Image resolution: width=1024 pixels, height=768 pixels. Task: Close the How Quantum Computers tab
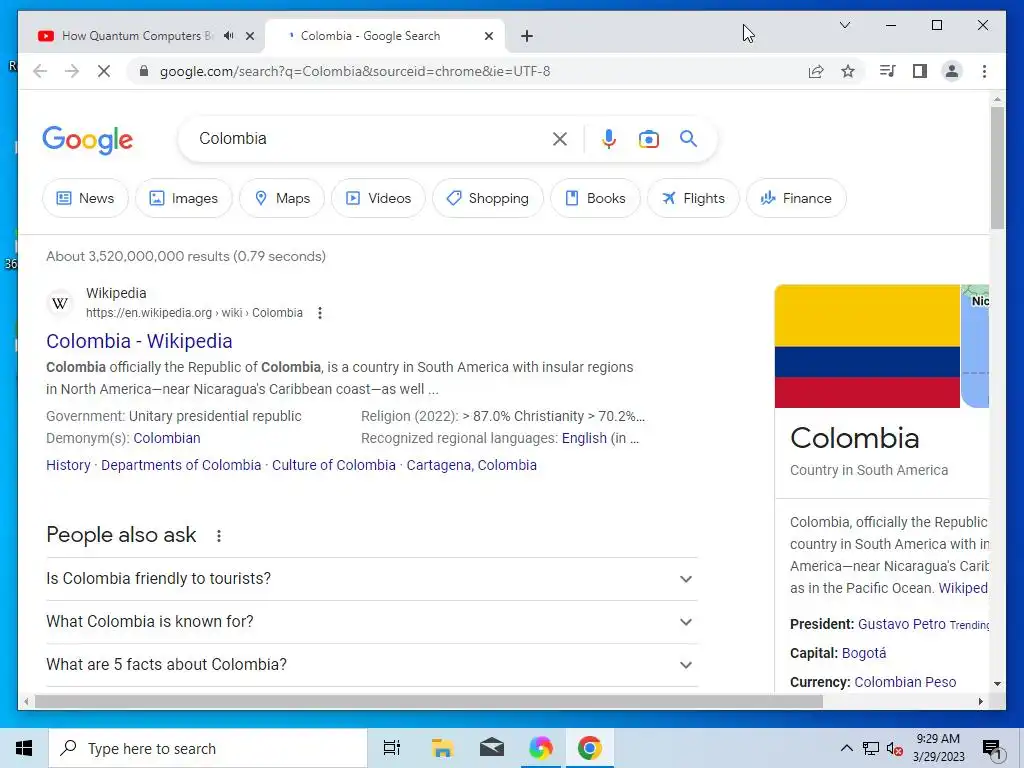(x=249, y=36)
